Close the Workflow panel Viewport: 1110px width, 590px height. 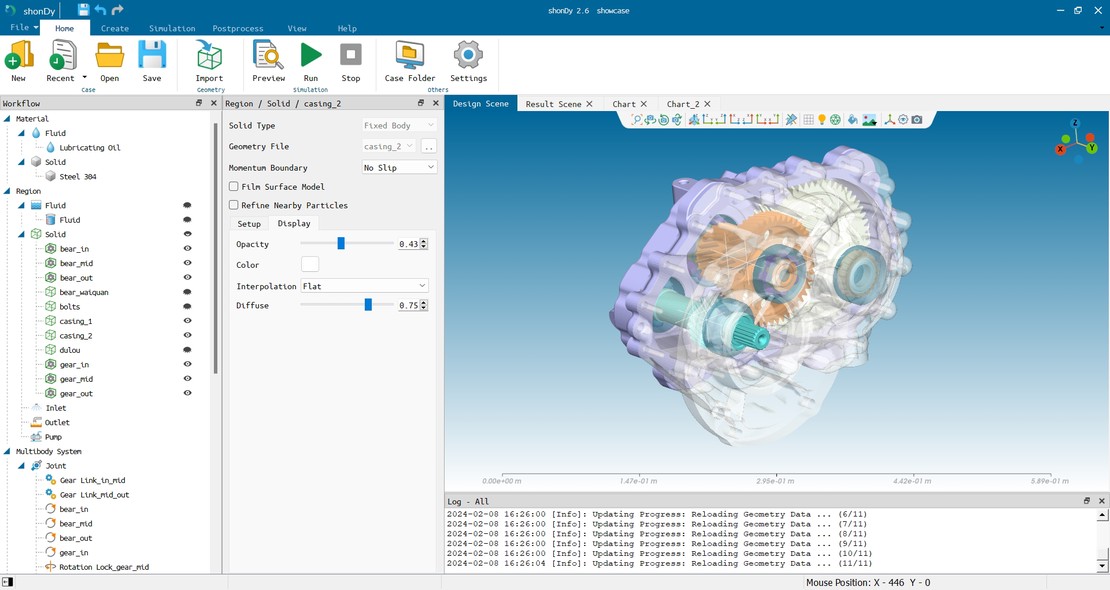(x=214, y=103)
